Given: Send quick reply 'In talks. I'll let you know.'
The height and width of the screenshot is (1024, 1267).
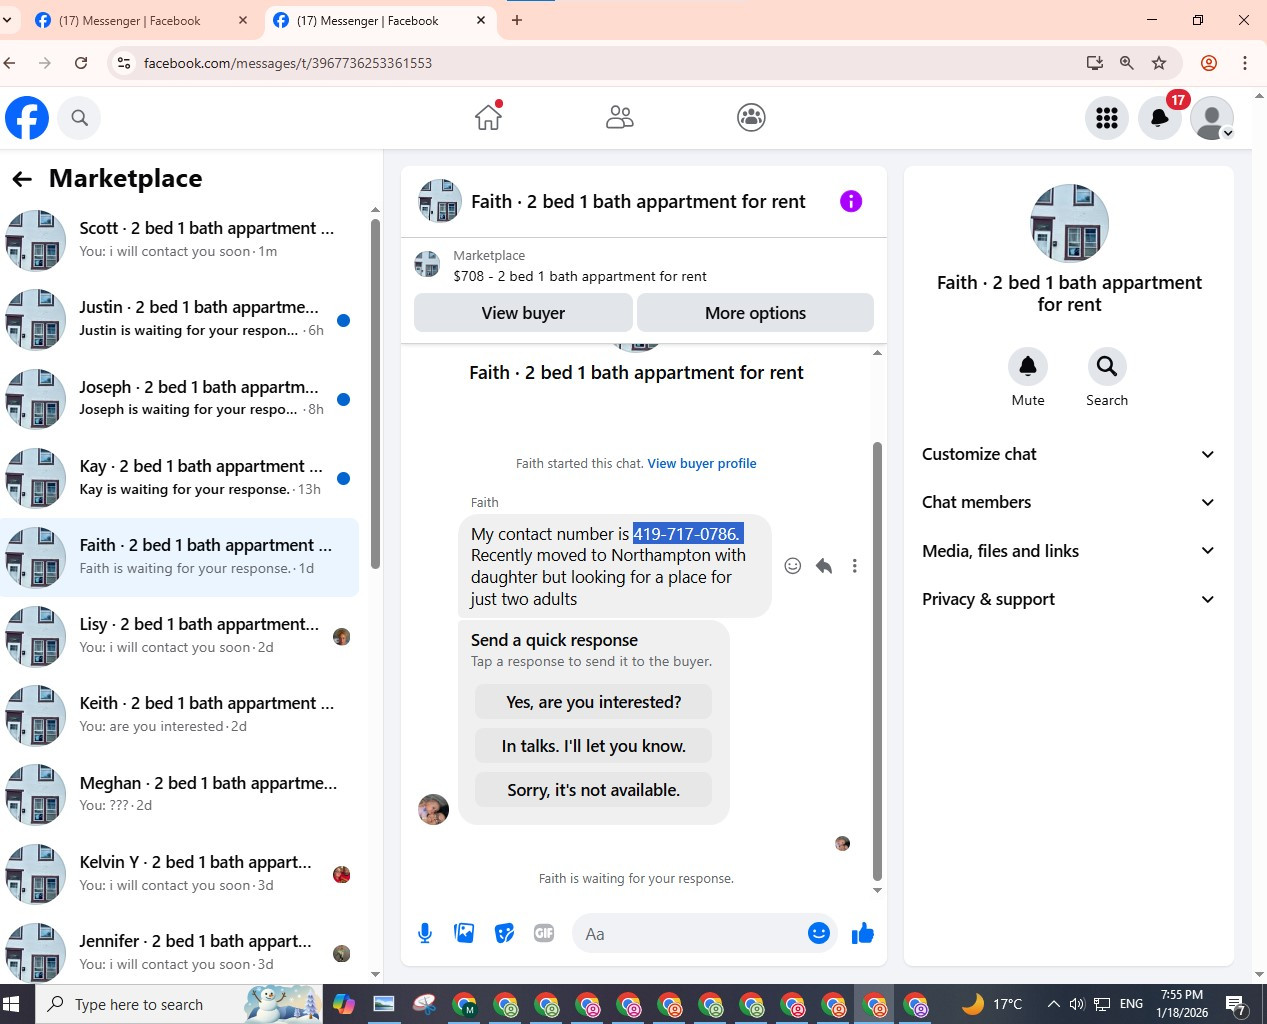Looking at the screenshot, I should (x=594, y=746).
